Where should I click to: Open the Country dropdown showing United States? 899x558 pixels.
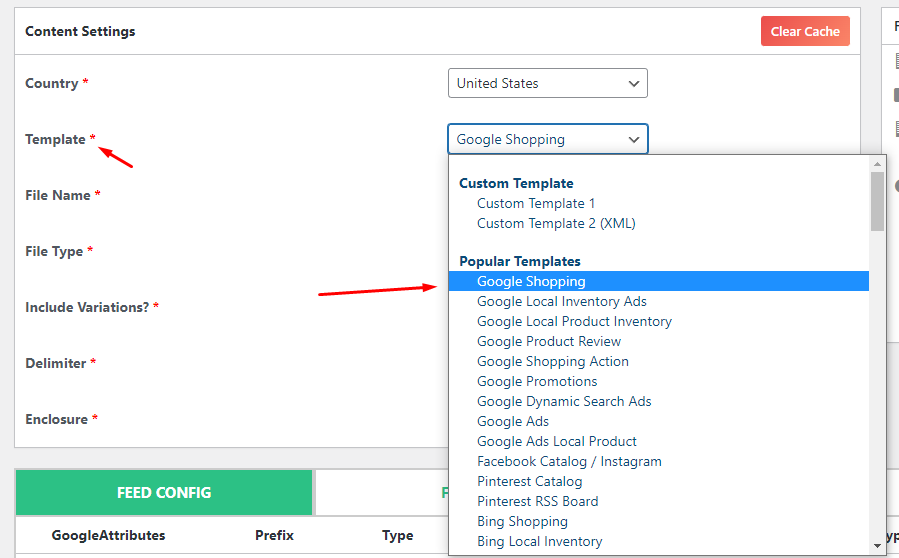[548, 83]
